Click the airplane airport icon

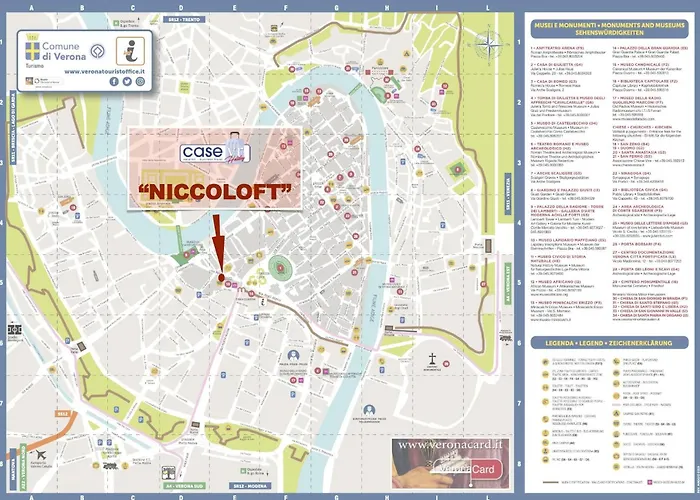41,455
